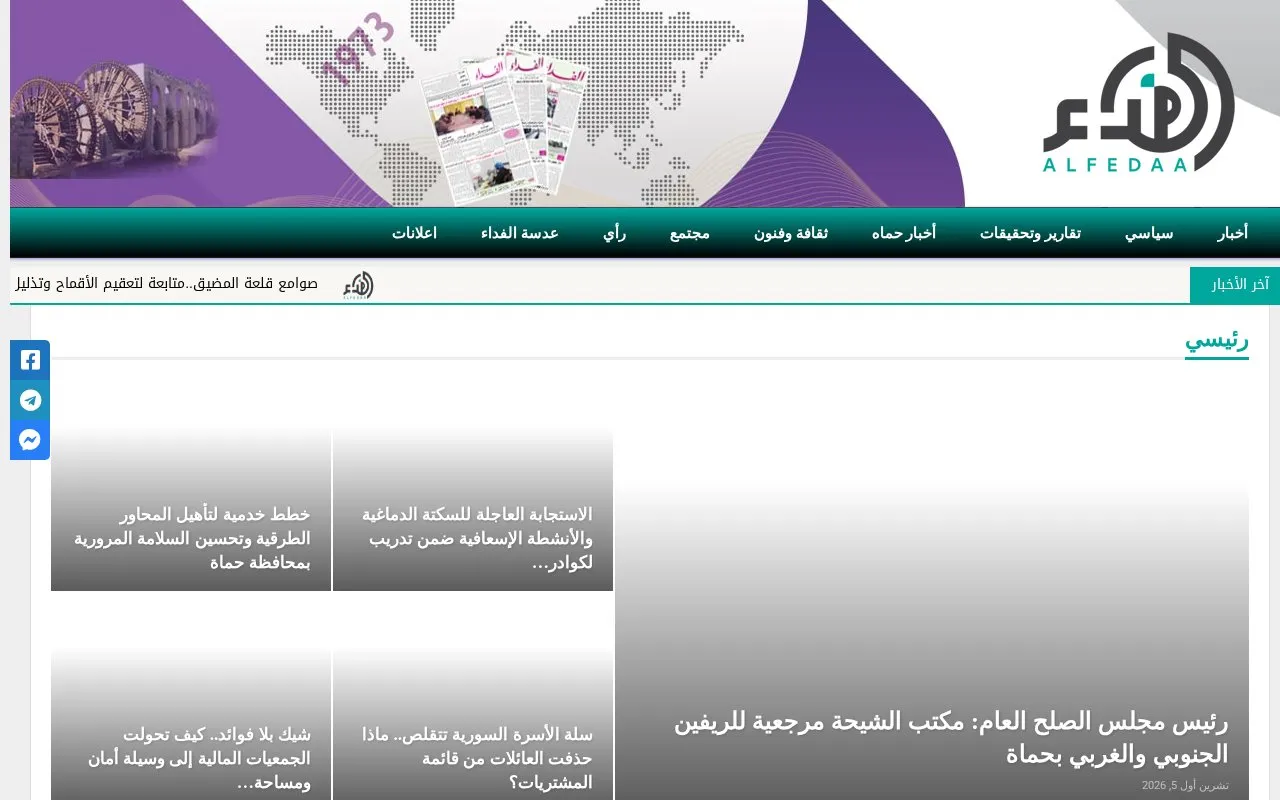Open the تقارير وتحقيقات menu item
Viewport: 1280px width, 800px height.
(1030, 233)
